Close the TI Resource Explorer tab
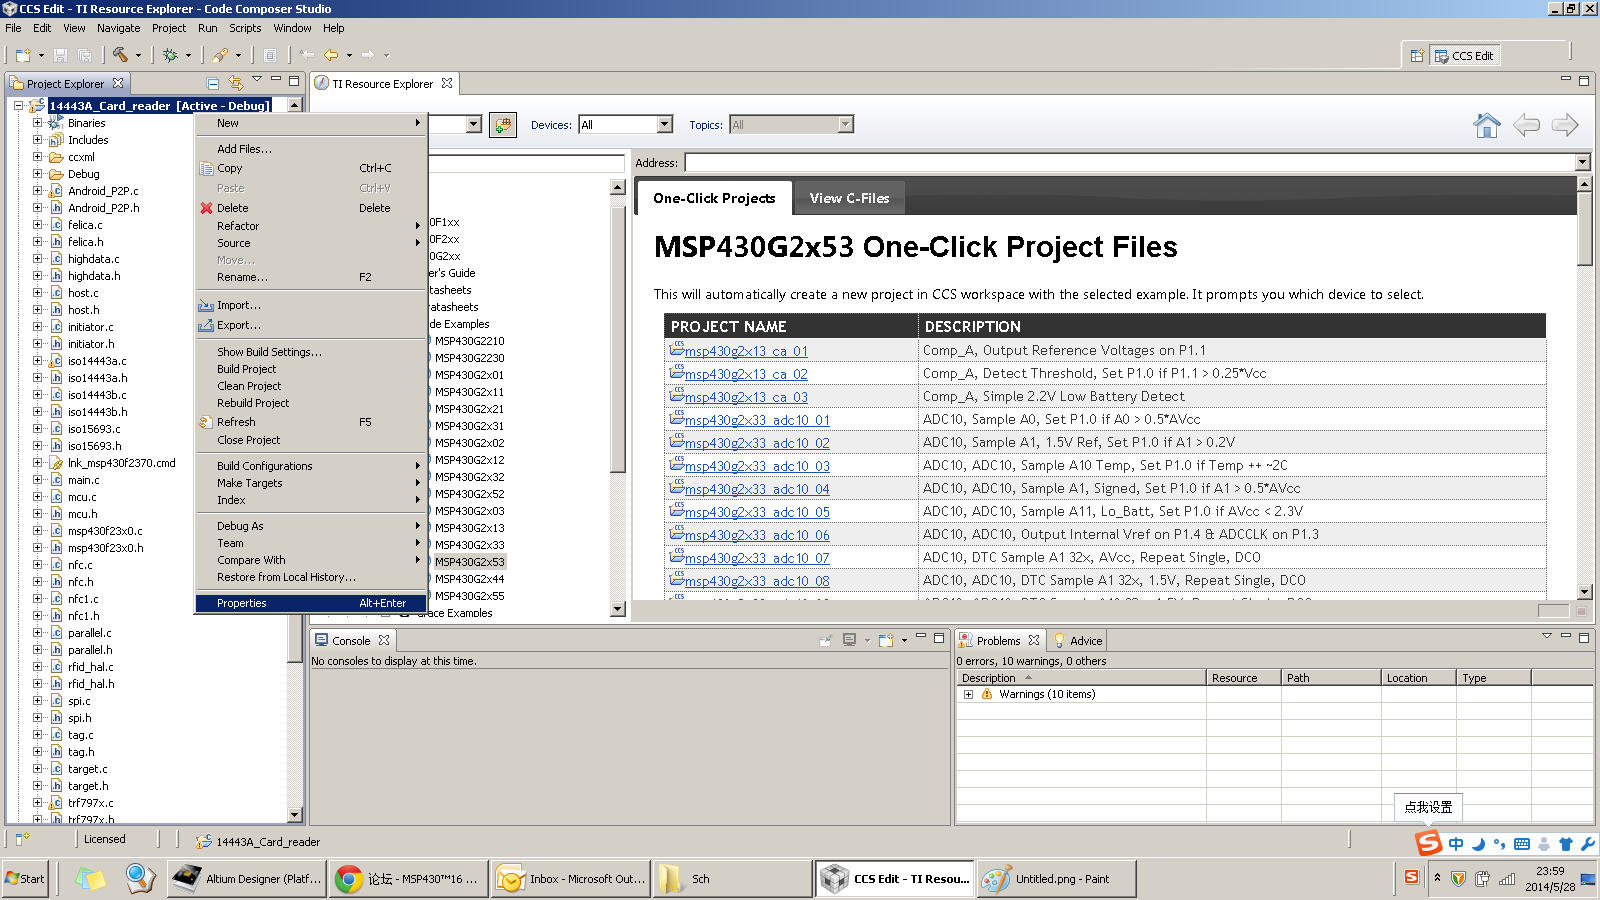Image resolution: width=1600 pixels, height=900 pixels. (447, 83)
